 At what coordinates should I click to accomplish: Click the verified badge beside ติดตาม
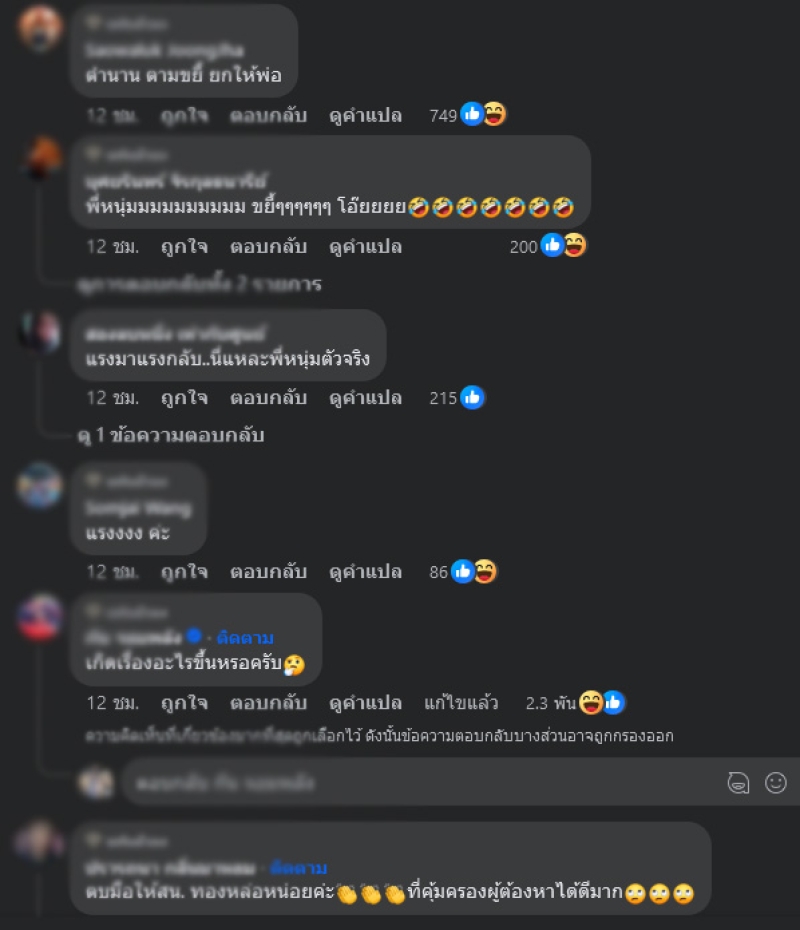tap(194, 636)
